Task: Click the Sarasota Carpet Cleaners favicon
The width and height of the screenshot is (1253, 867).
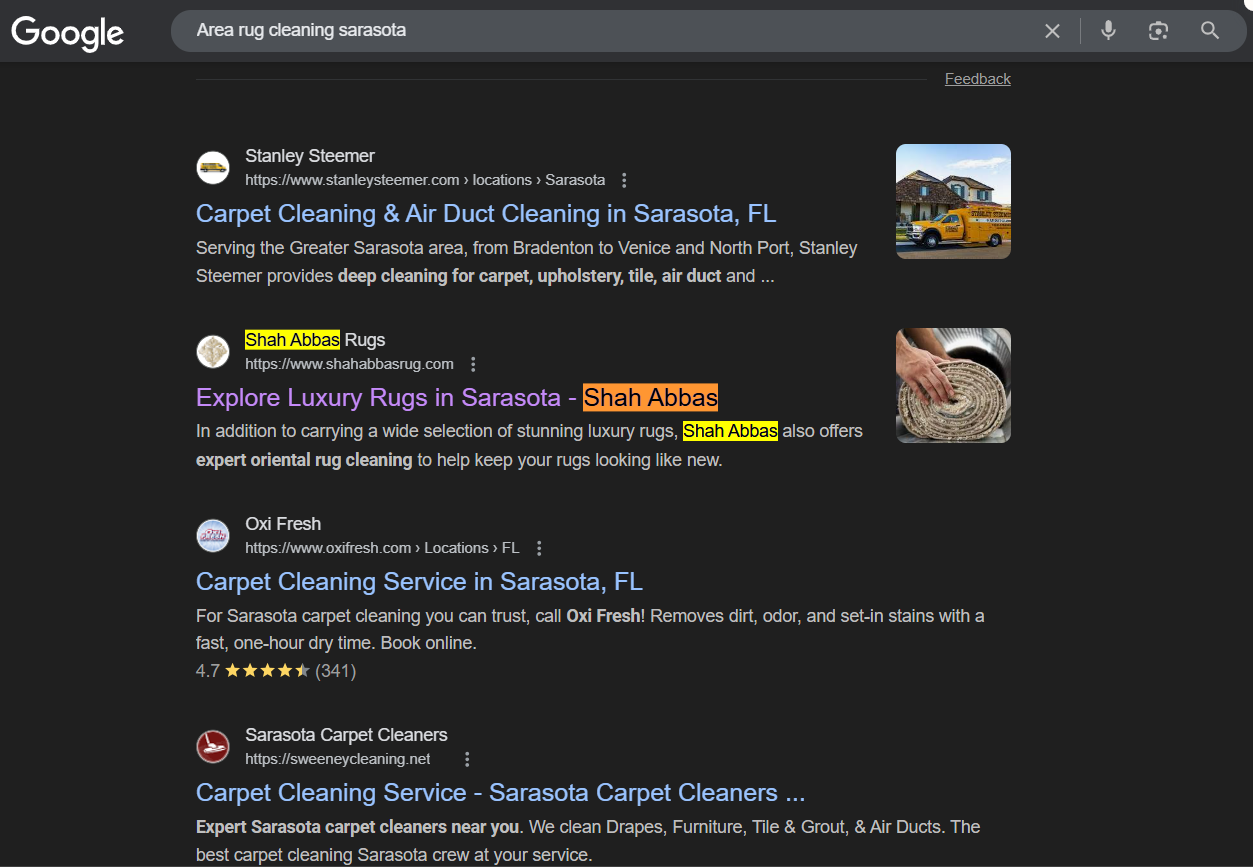Action: [213, 746]
